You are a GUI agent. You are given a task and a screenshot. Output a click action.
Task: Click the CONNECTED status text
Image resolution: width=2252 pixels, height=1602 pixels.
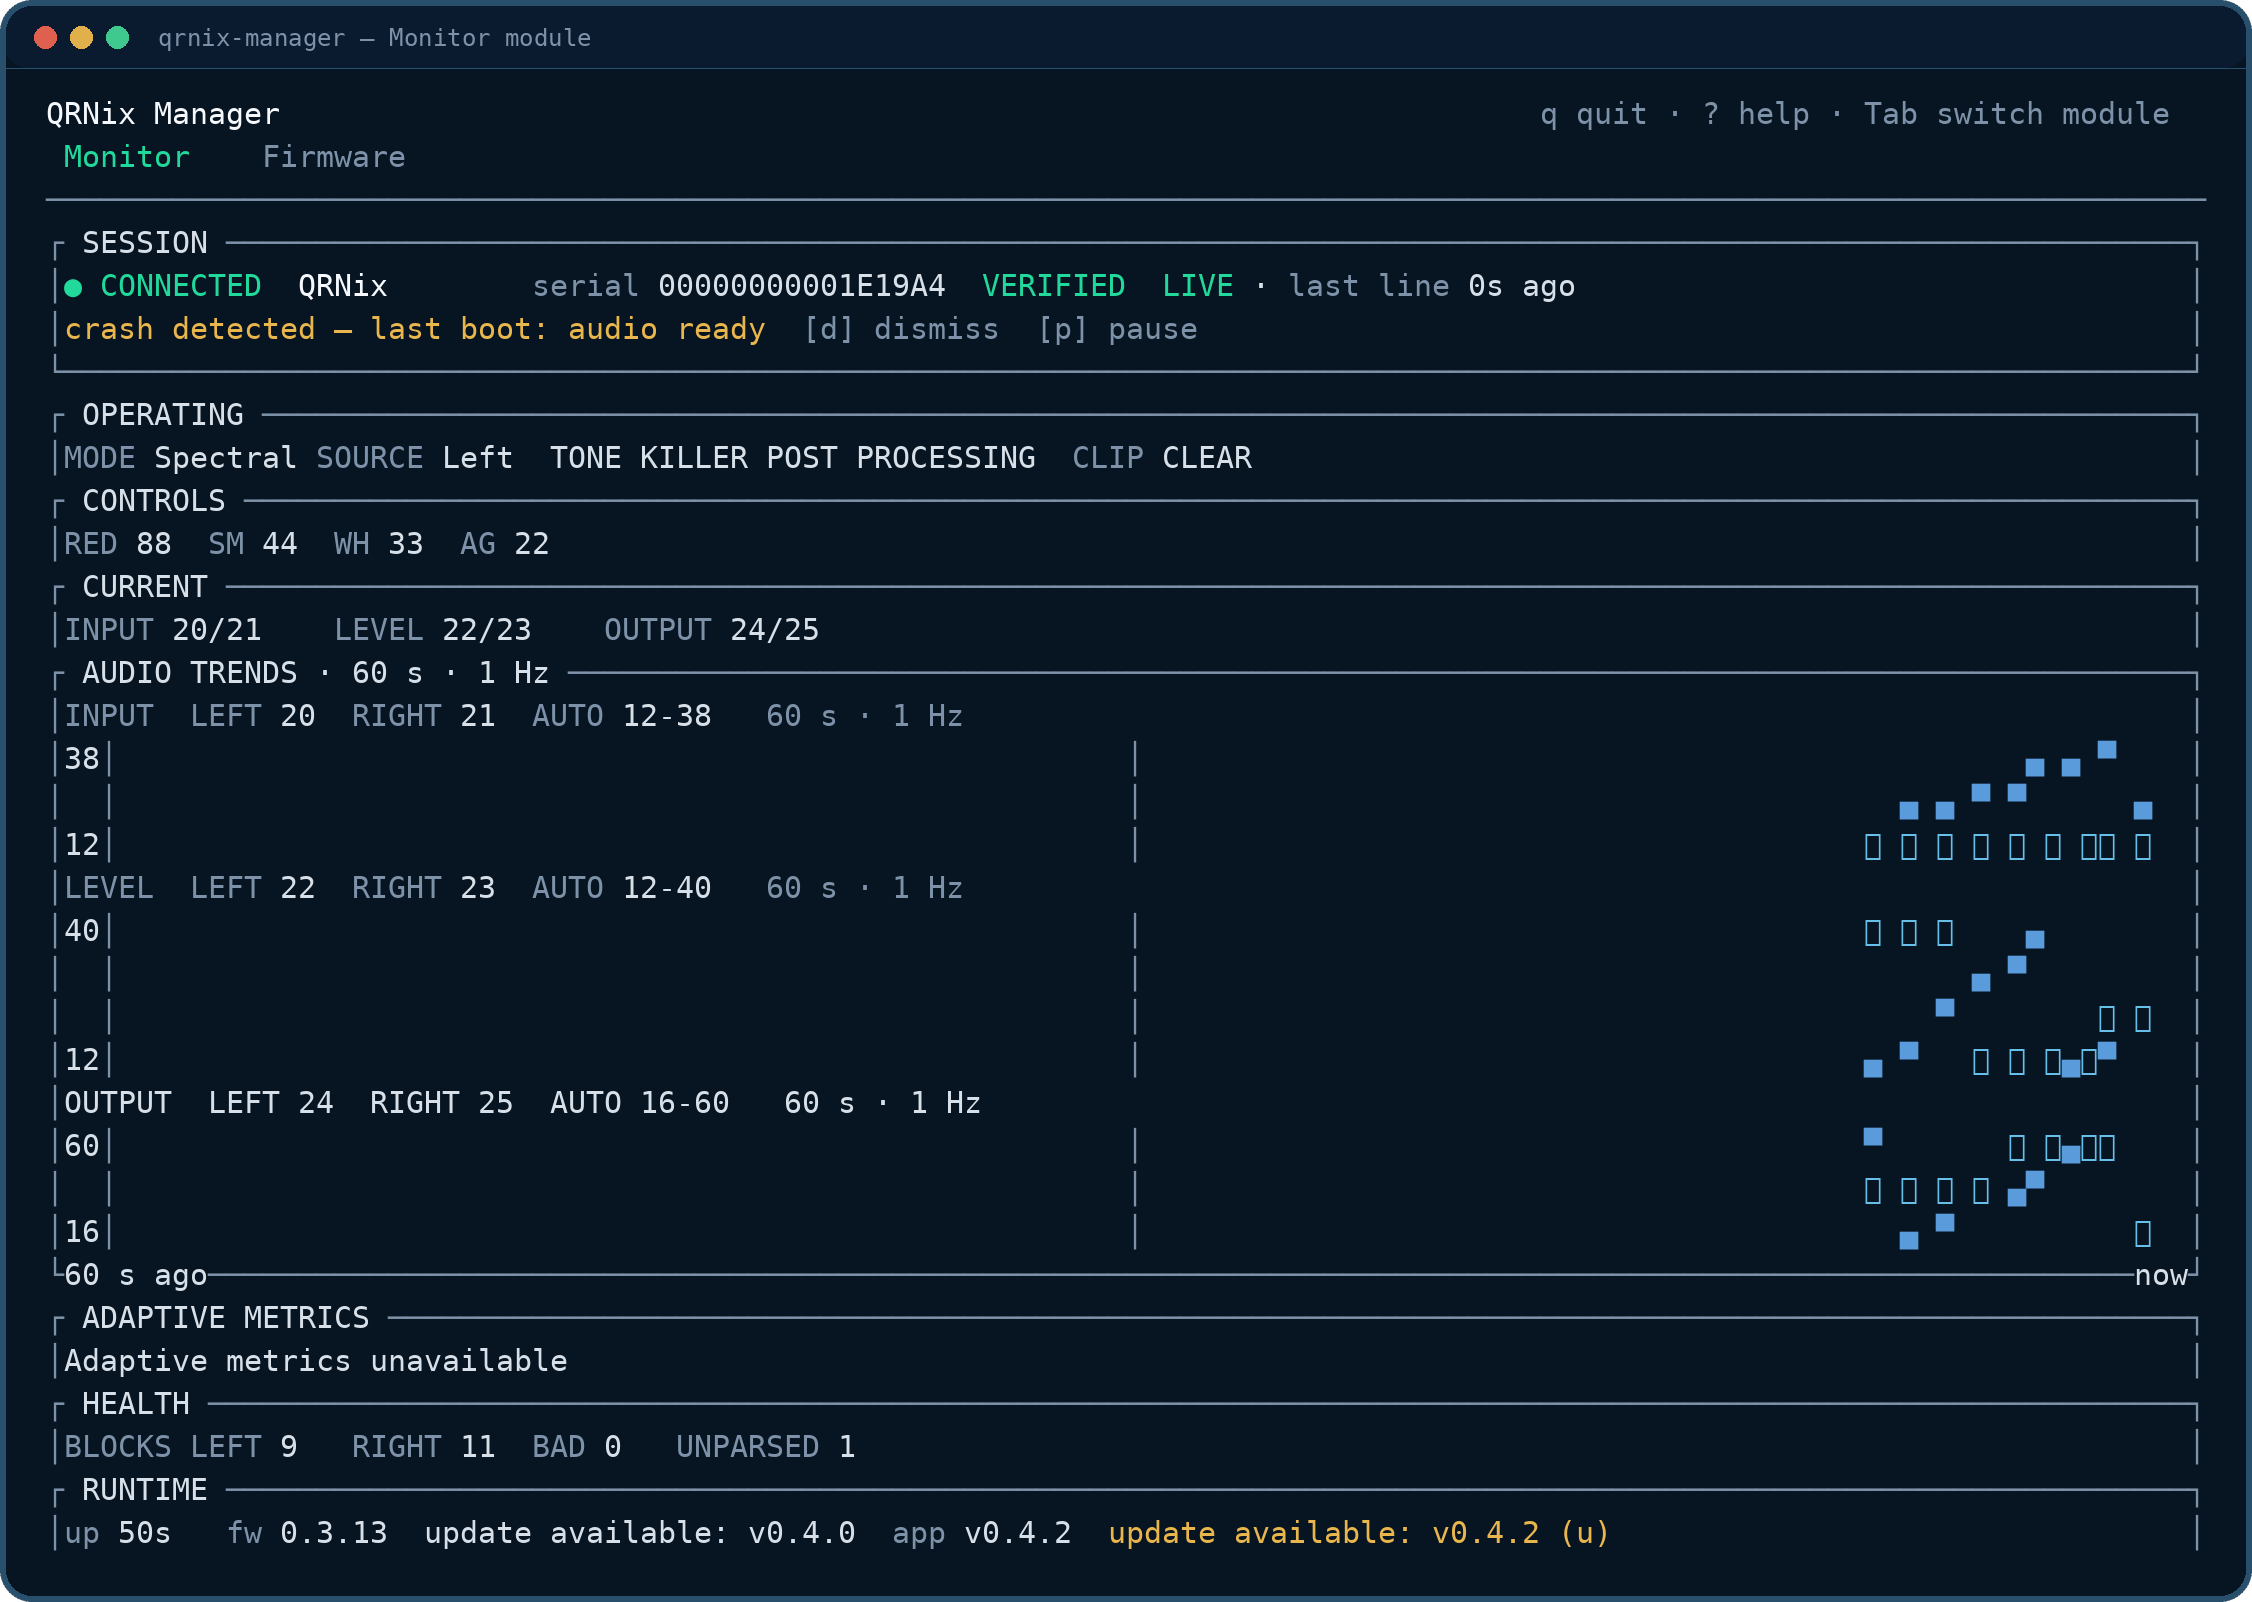(181, 286)
